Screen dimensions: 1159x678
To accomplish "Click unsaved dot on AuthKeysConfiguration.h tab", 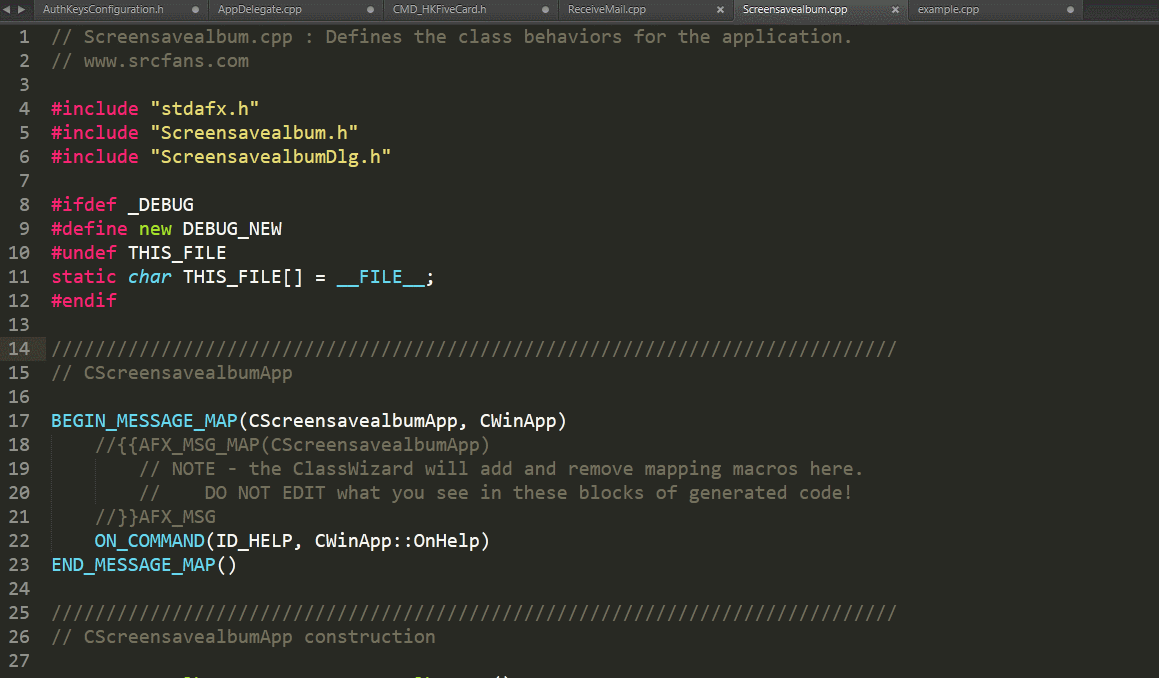I will pyautogui.click(x=195, y=10).
